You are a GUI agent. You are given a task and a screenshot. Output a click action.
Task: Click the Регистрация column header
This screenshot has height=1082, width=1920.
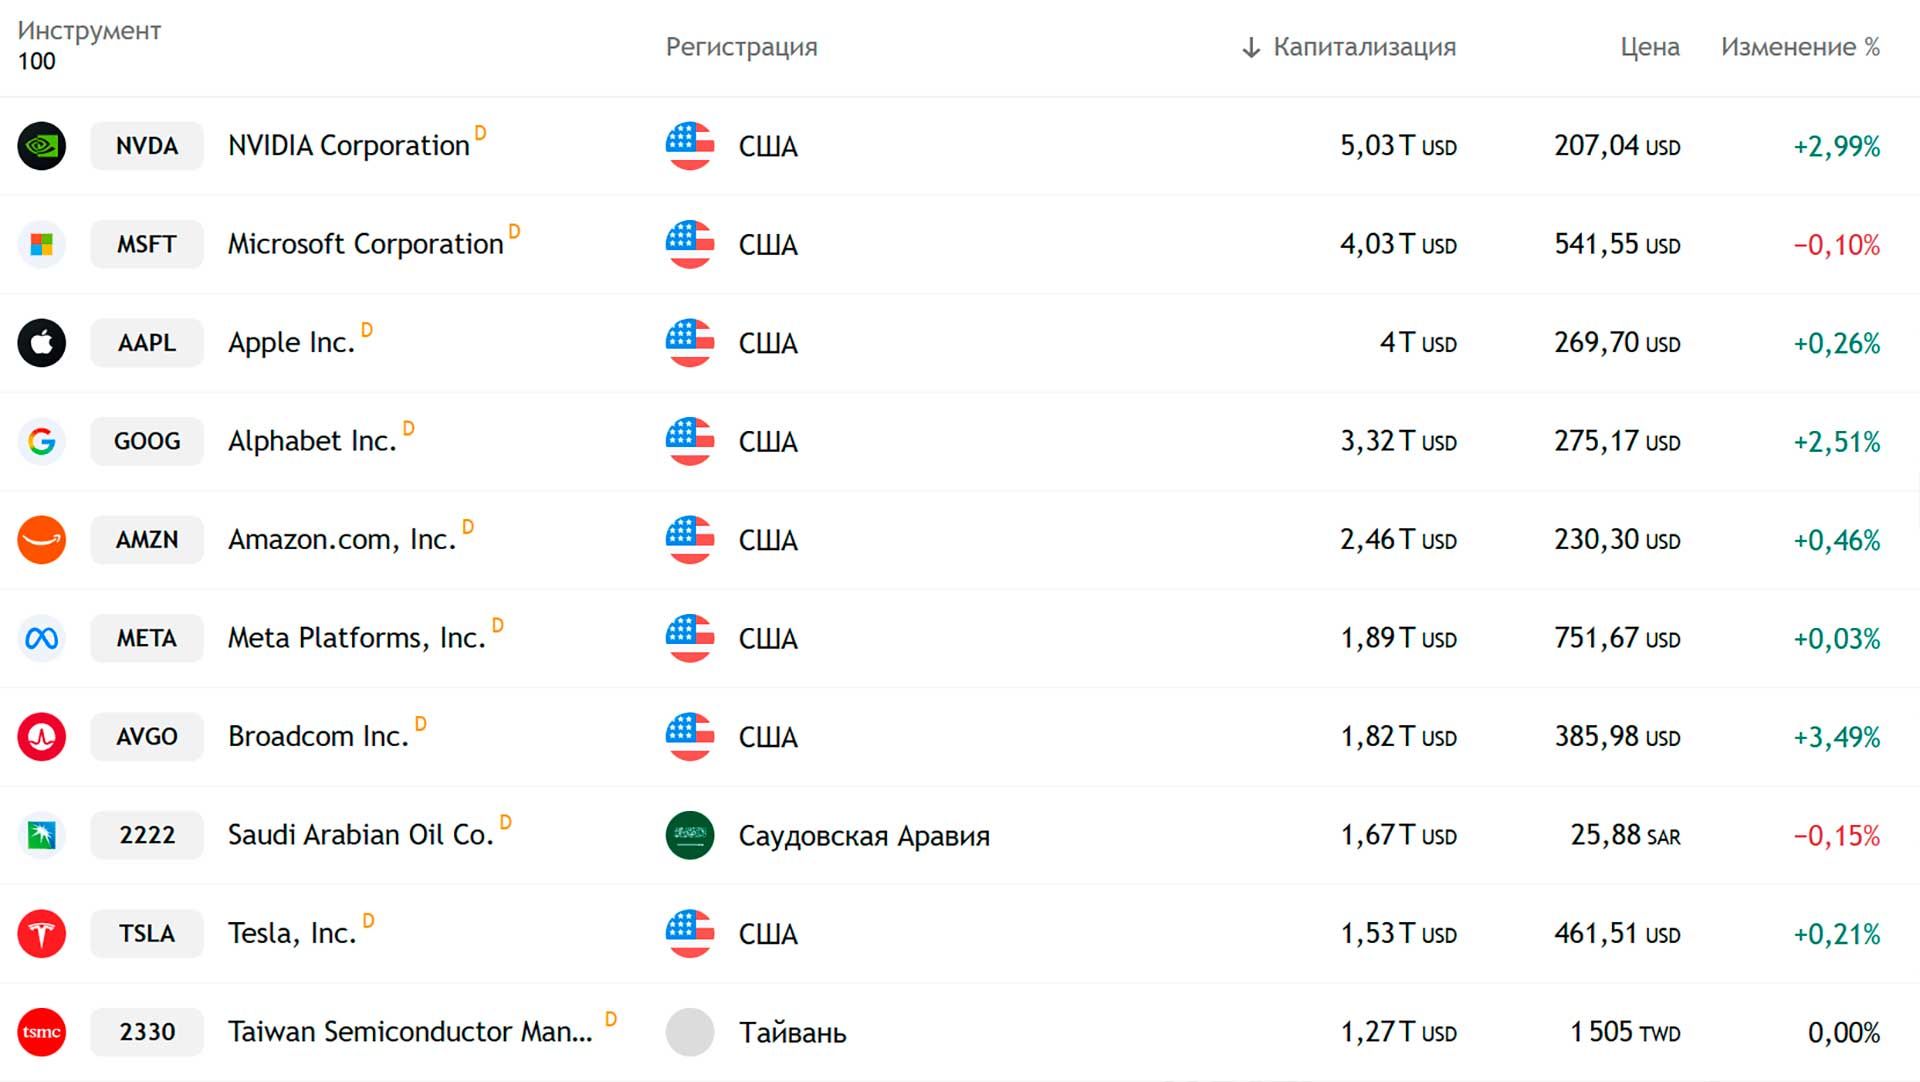741,47
